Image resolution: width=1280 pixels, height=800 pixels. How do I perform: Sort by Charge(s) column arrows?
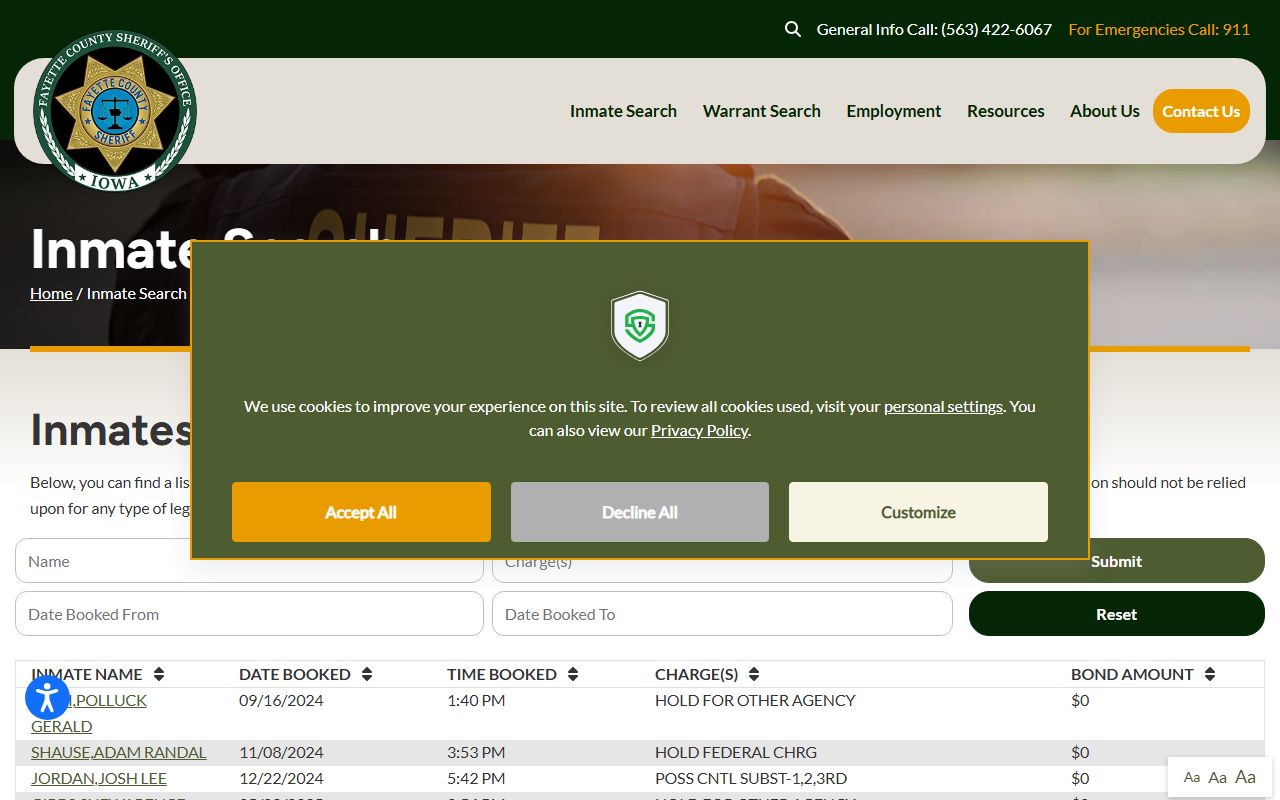point(754,674)
